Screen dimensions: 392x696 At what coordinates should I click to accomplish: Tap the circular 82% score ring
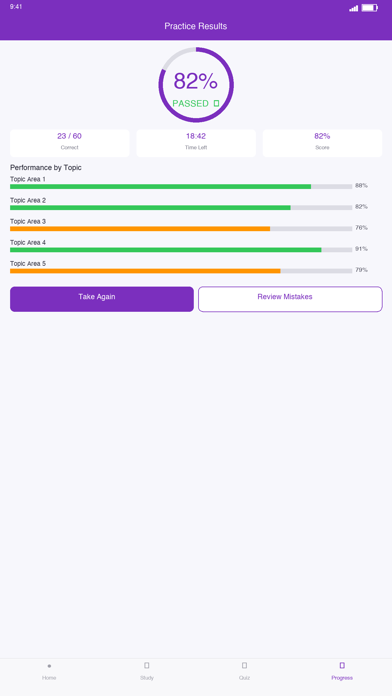point(196,85)
